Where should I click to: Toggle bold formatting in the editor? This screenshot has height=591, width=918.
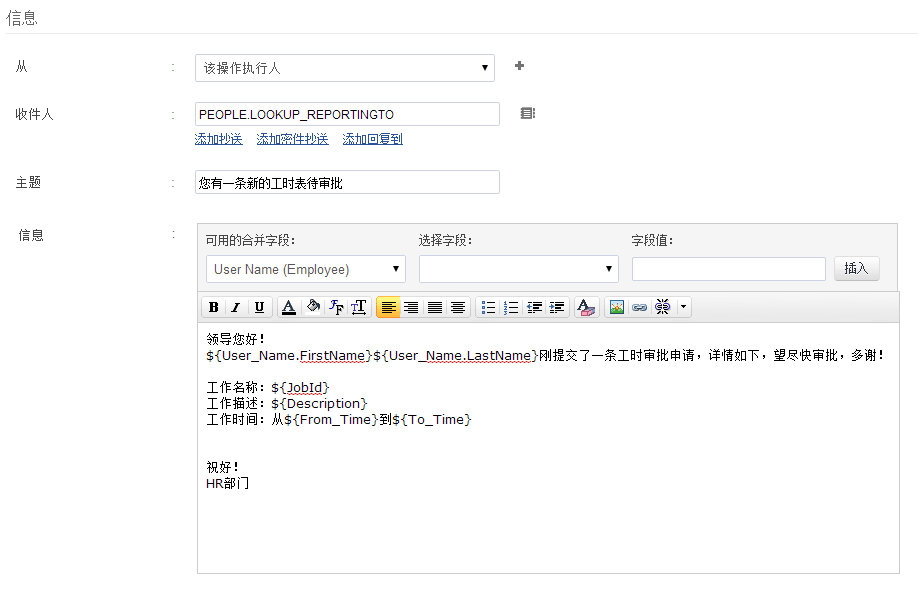214,308
